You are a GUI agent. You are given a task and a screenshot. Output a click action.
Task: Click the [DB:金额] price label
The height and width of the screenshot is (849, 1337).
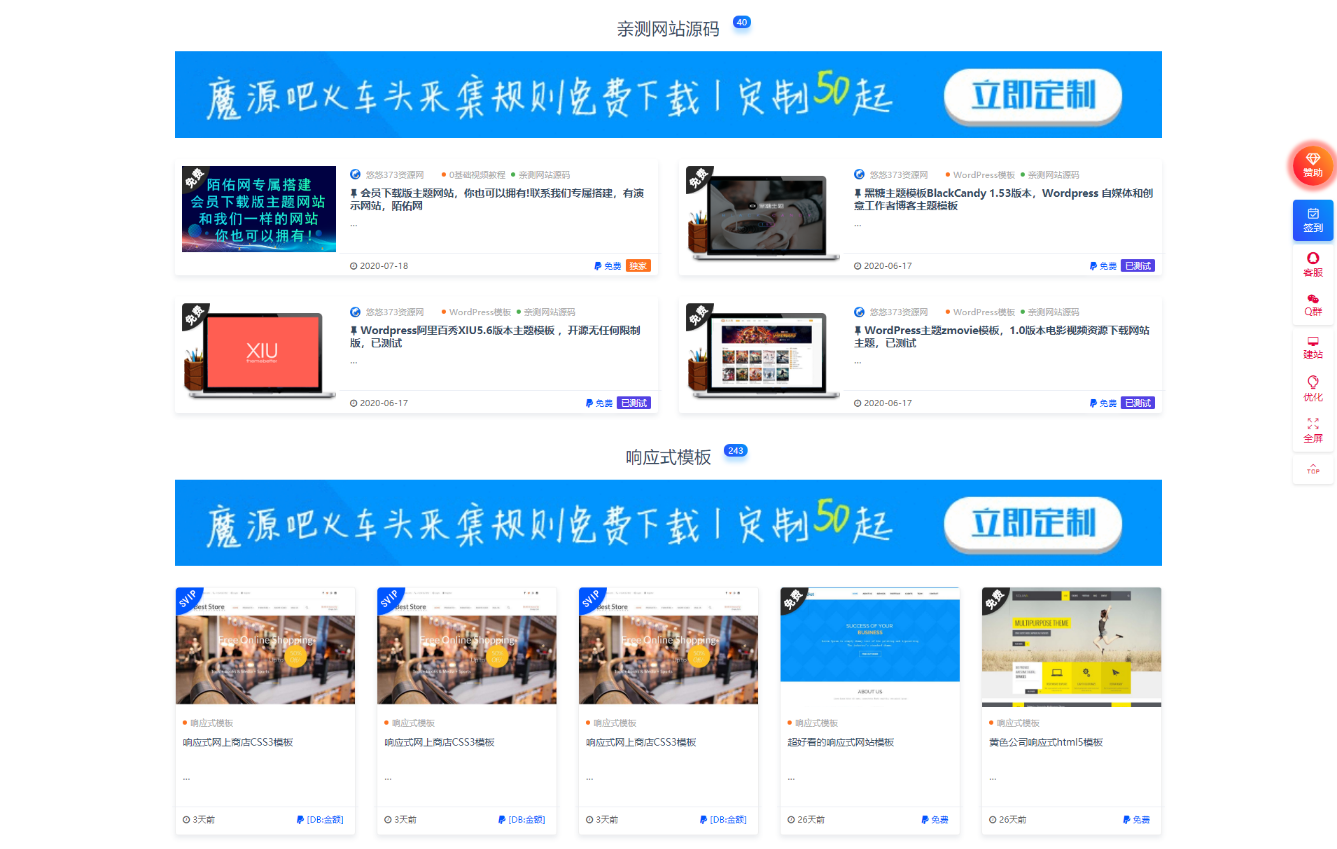pos(326,819)
